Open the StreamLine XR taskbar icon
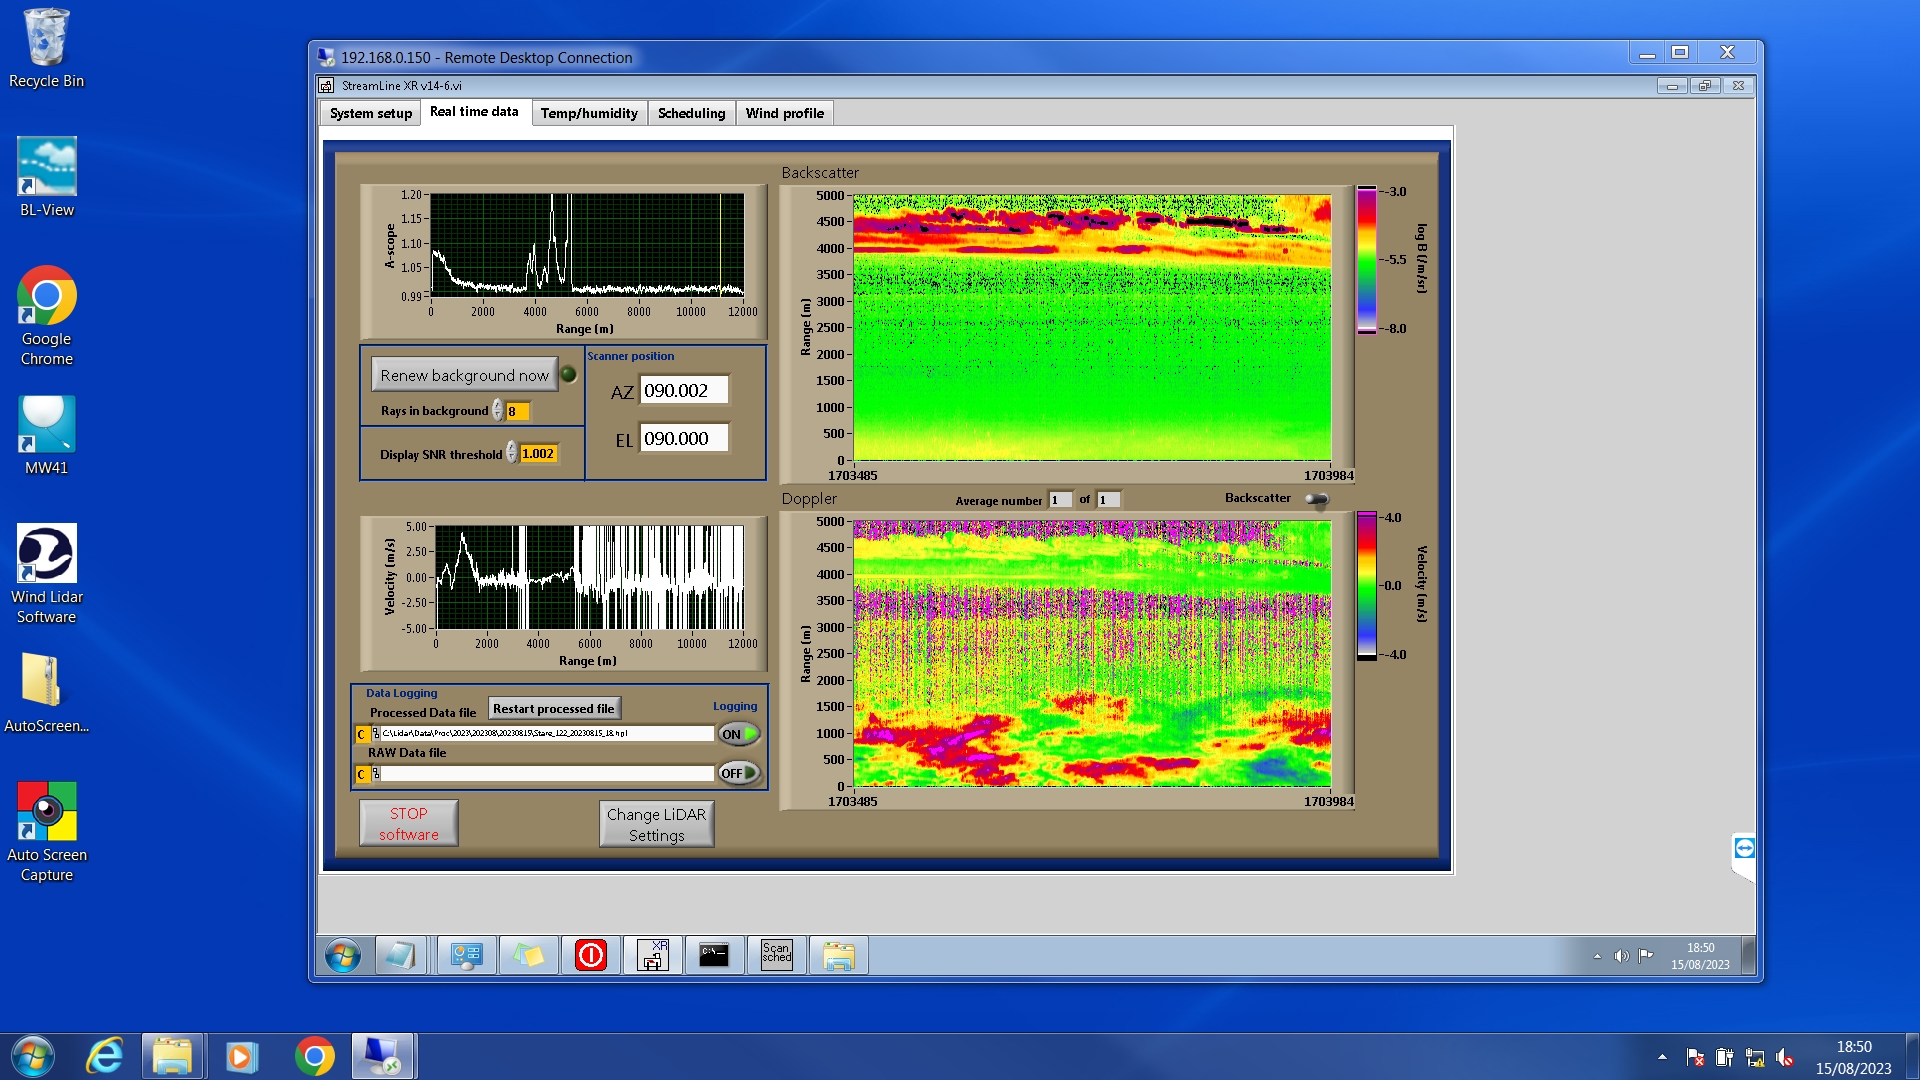This screenshot has width=1920, height=1080. click(653, 955)
